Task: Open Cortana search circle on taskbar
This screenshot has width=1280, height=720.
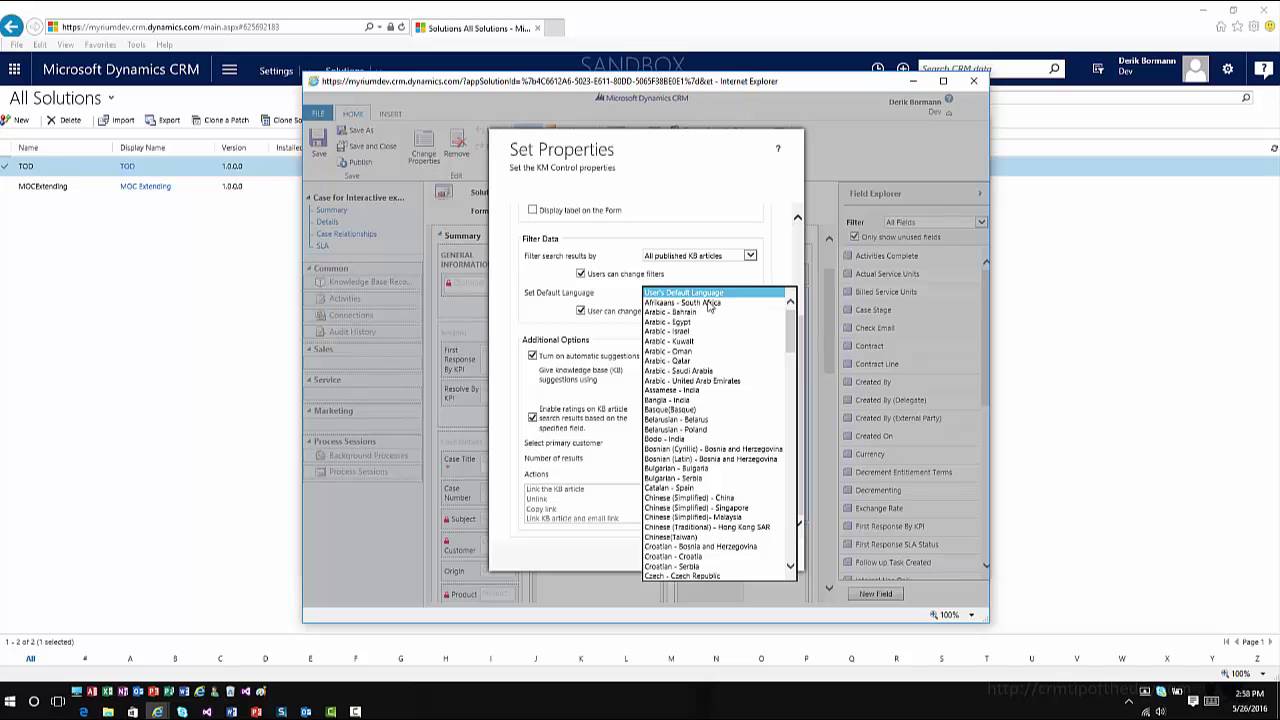Action: [34, 701]
